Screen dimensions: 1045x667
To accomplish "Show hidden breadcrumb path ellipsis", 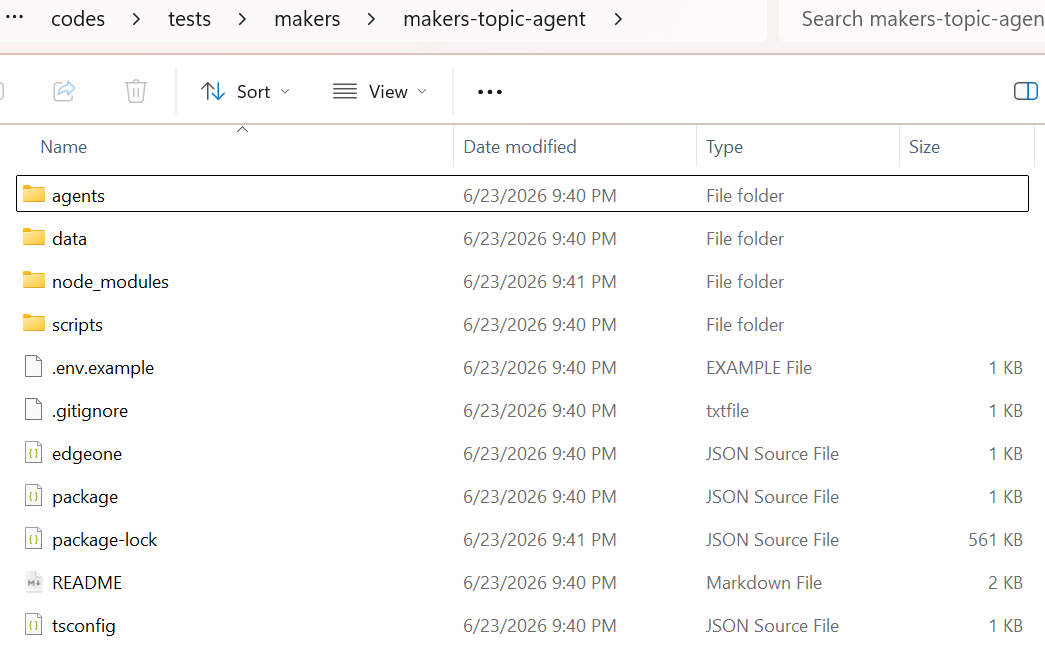I will click(15, 18).
